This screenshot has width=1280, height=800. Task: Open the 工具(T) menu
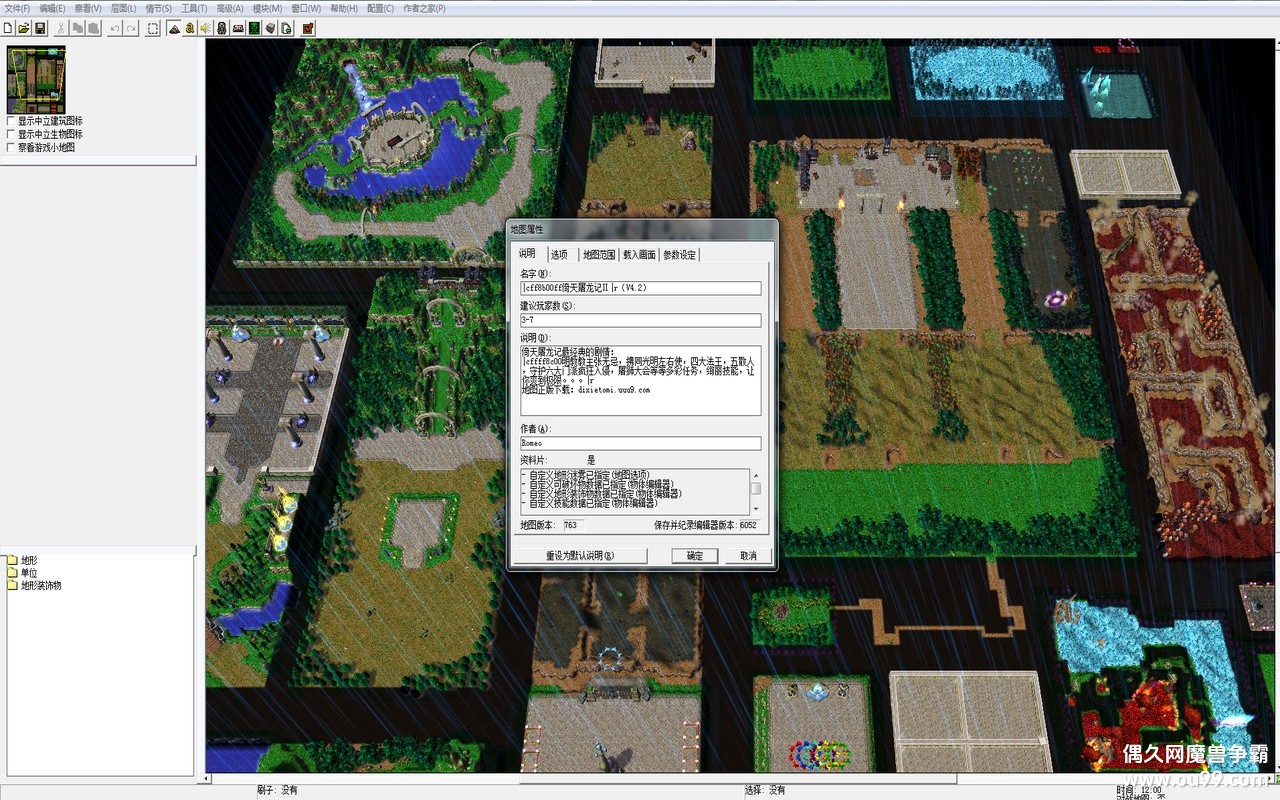(194, 8)
